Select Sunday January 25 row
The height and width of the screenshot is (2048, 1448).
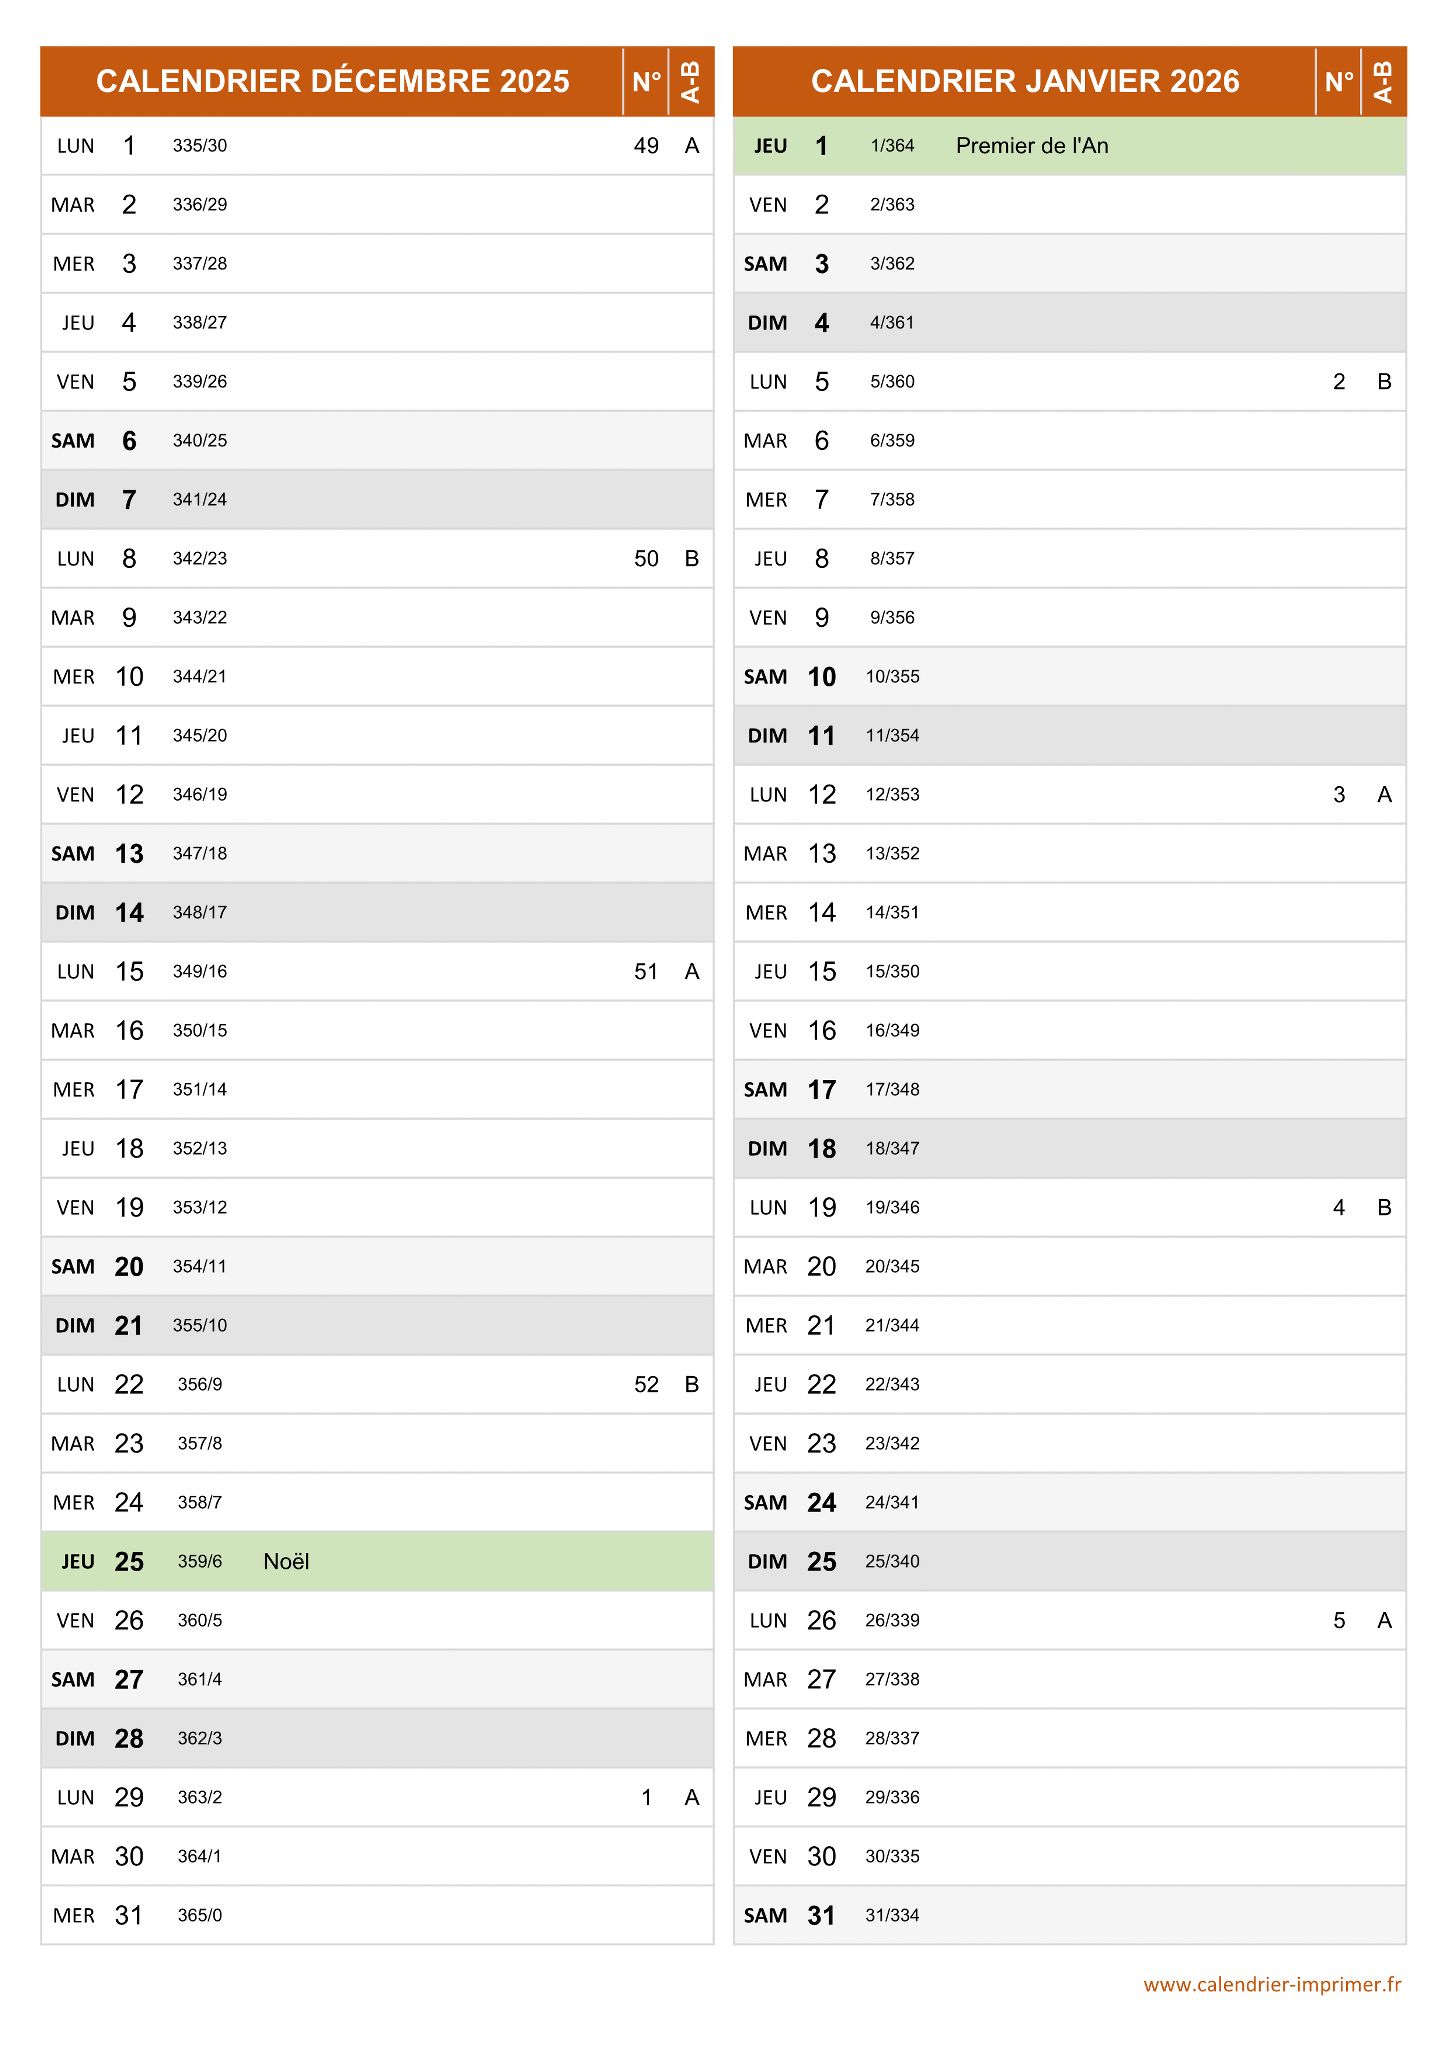pyautogui.click(x=1070, y=1561)
